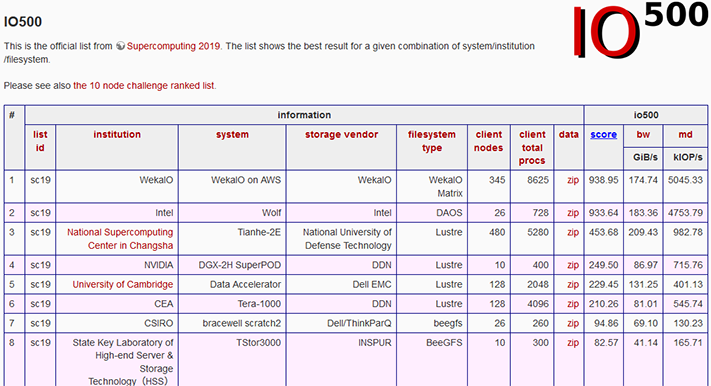711x386 pixels.
Task: Click the IO500 logo image
Action: click(640, 30)
